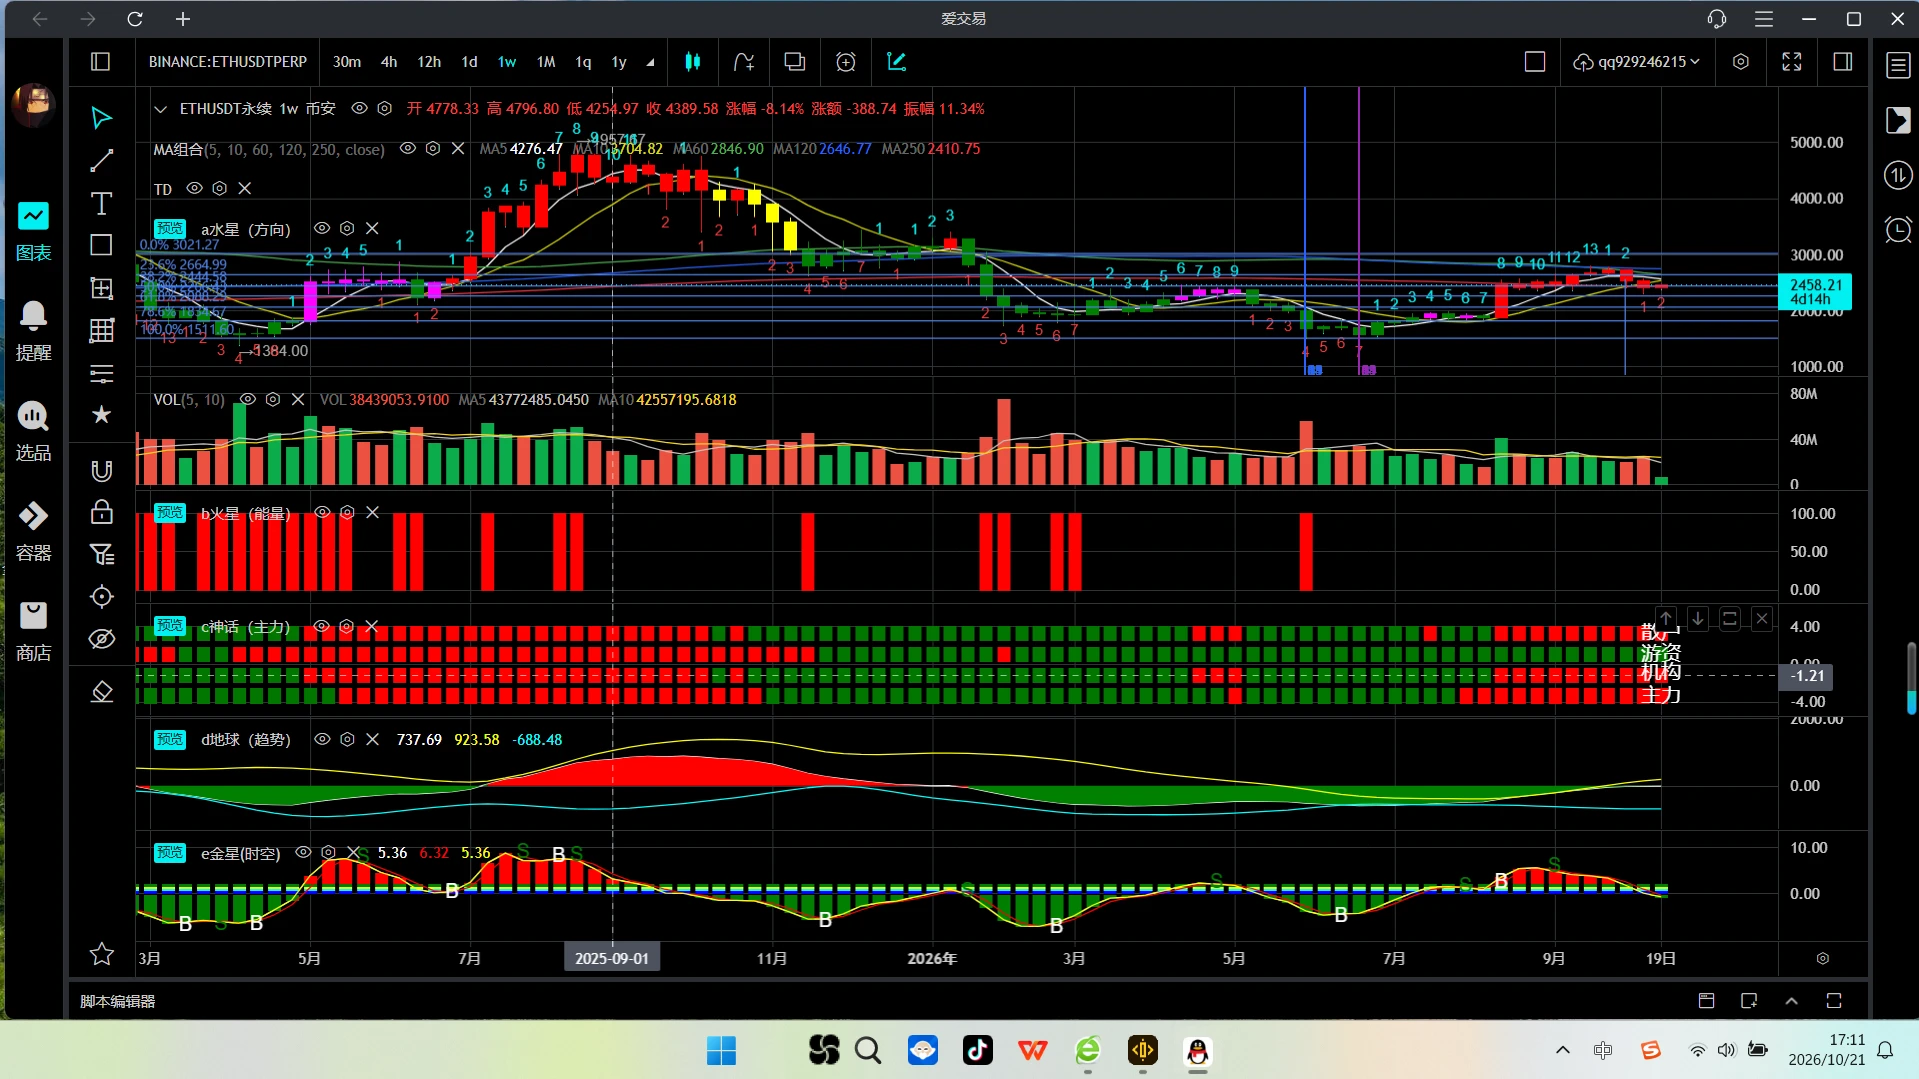Select the magnet snap tool
Image resolution: width=1919 pixels, height=1079 pixels.
coord(101,470)
